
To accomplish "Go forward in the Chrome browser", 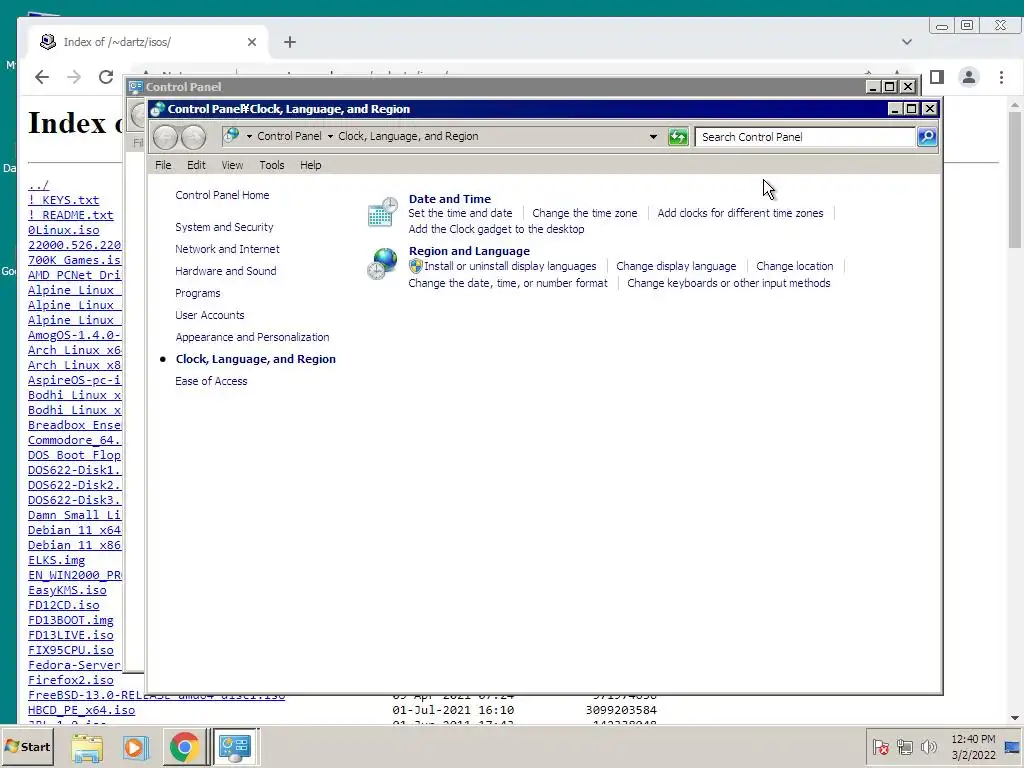I will (x=74, y=77).
